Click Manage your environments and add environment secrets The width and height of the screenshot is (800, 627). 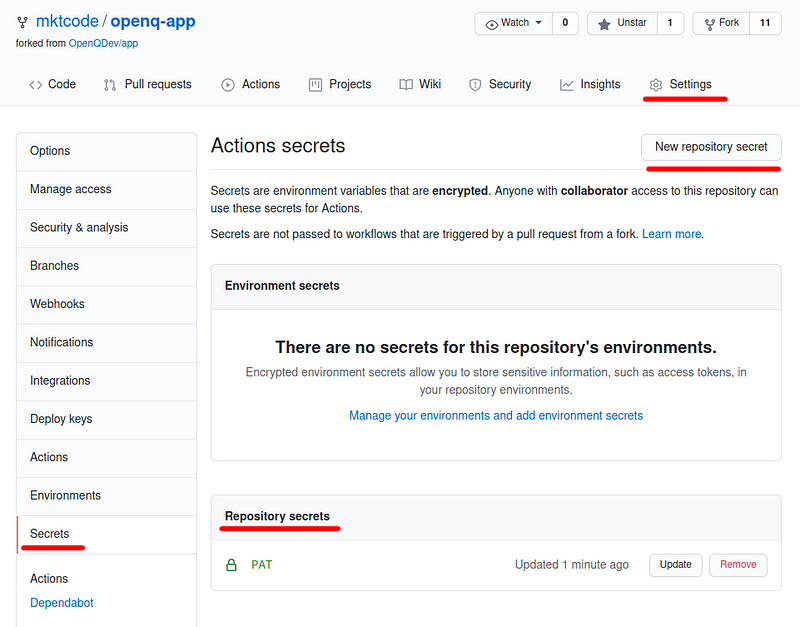(x=496, y=416)
